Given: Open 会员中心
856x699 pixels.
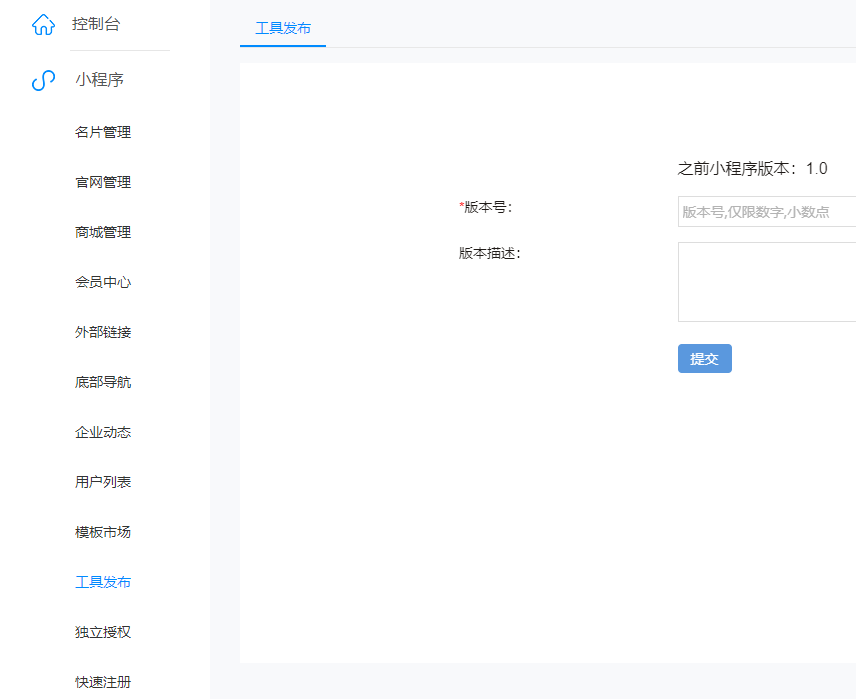Looking at the screenshot, I should pyautogui.click(x=103, y=282).
